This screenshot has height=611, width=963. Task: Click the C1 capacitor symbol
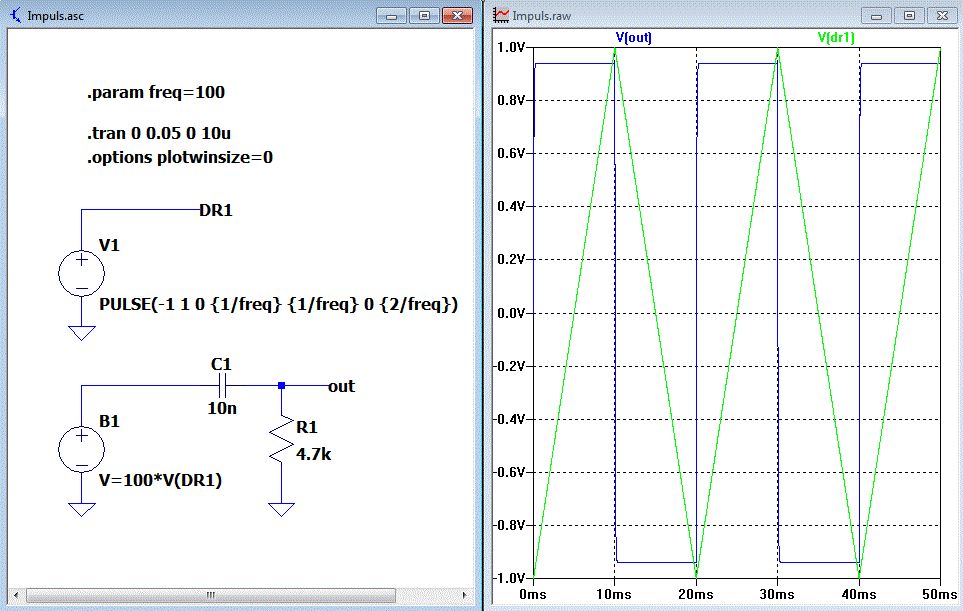click(x=223, y=385)
